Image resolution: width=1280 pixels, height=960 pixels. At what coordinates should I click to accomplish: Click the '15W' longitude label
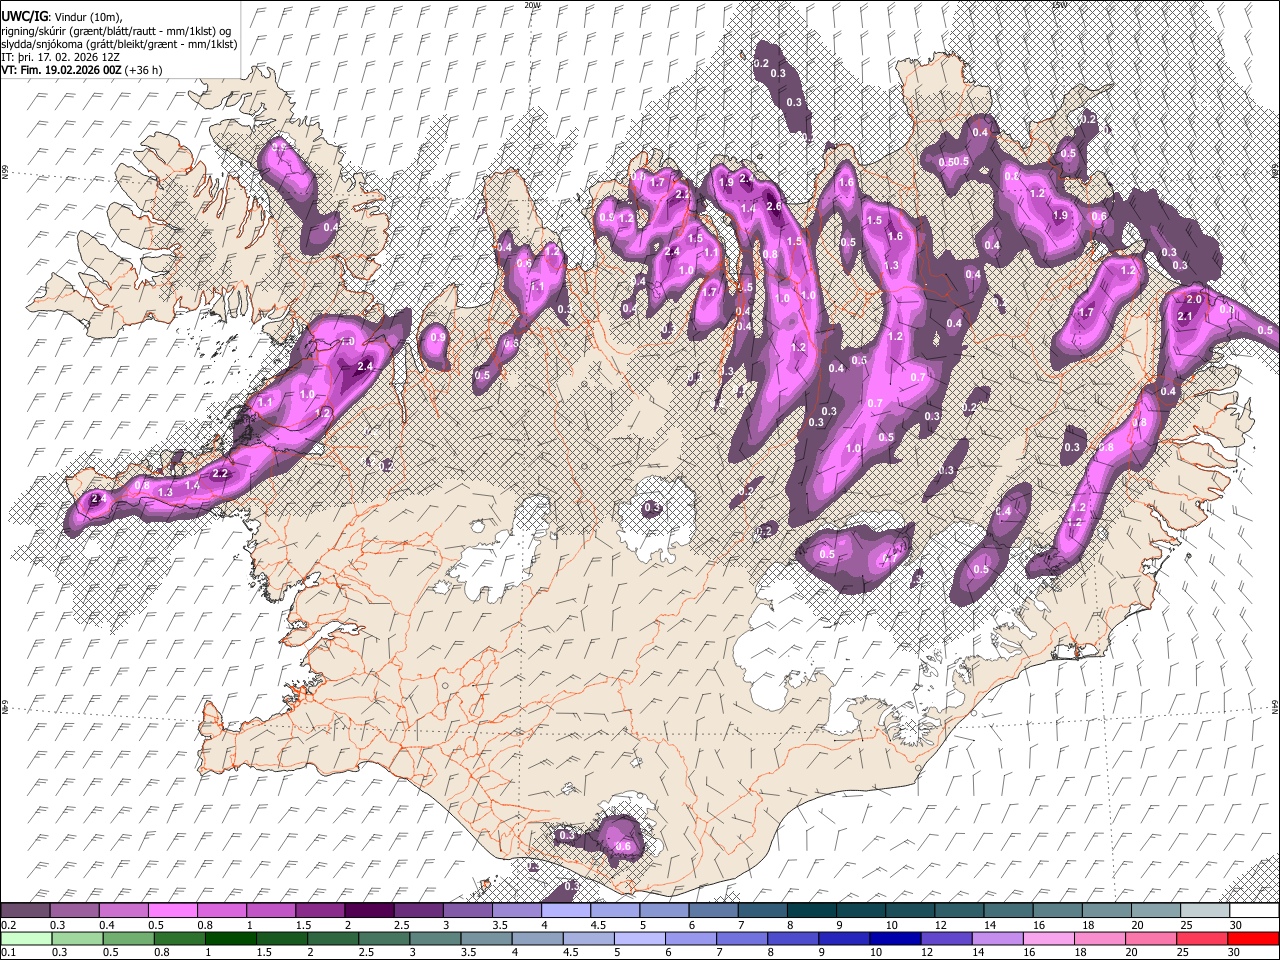click(1058, 5)
